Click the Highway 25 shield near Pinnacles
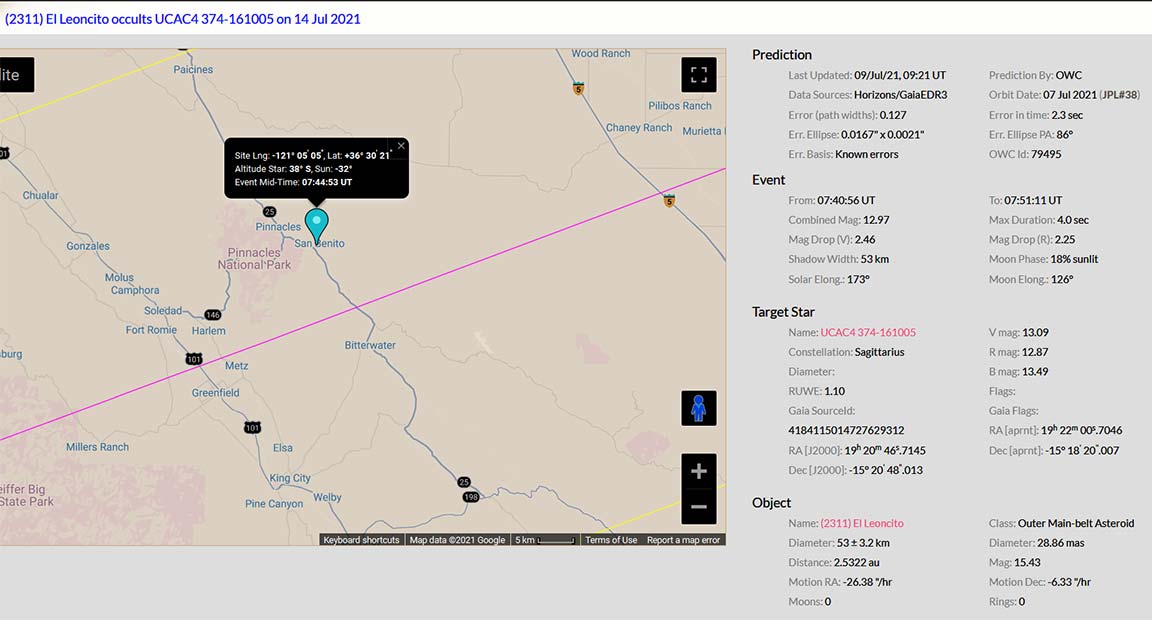This screenshot has height=620, width=1152. pos(270,212)
